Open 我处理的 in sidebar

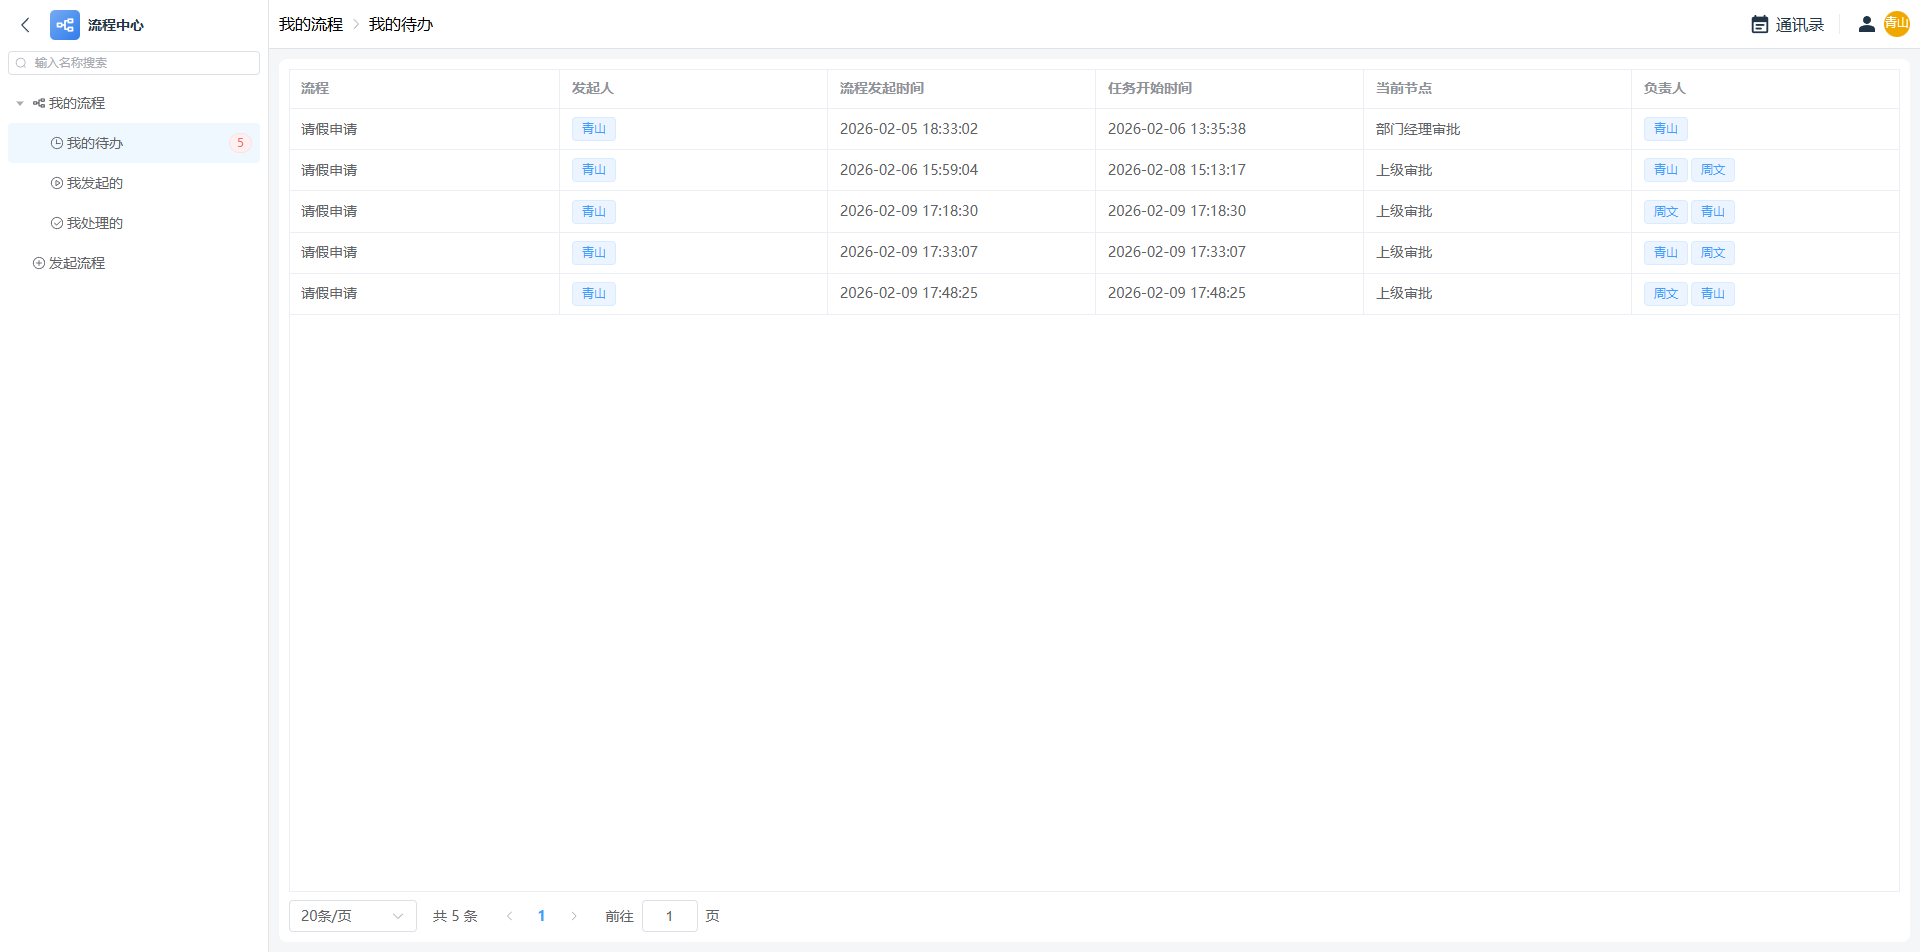click(94, 223)
